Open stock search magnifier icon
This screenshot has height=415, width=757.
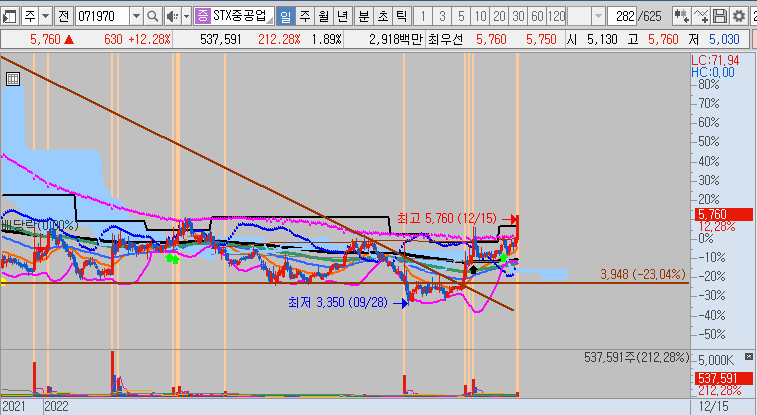(153, 16)
